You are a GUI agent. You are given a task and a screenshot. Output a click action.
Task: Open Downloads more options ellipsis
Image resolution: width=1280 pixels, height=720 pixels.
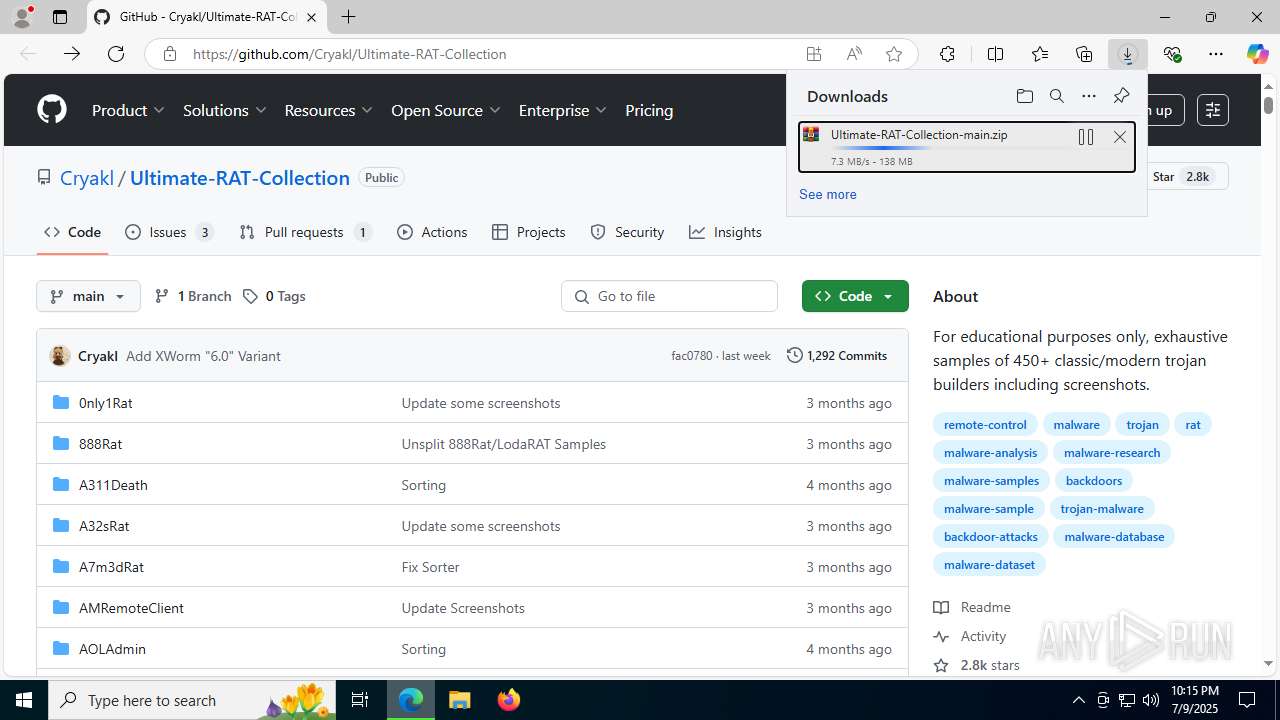point(1088,96)
